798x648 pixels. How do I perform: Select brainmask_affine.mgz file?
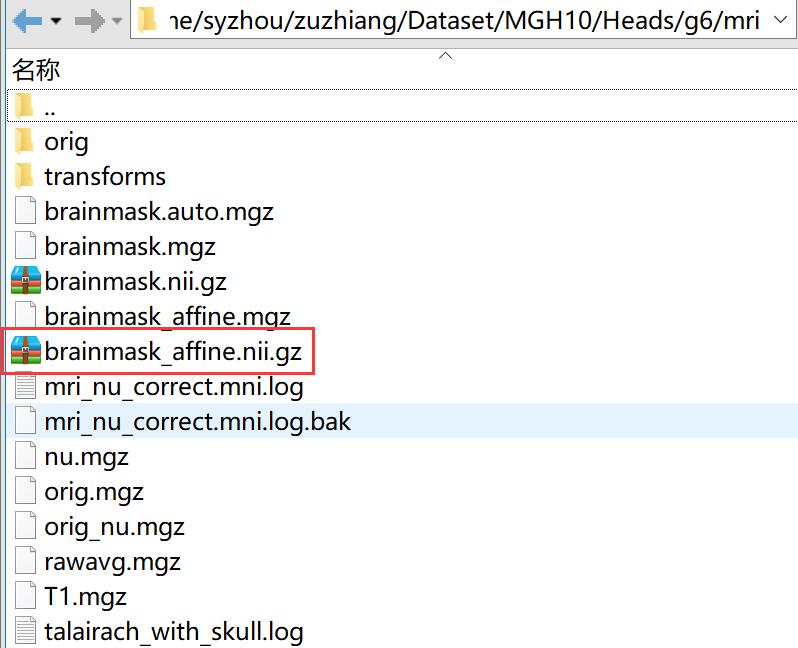167,317
